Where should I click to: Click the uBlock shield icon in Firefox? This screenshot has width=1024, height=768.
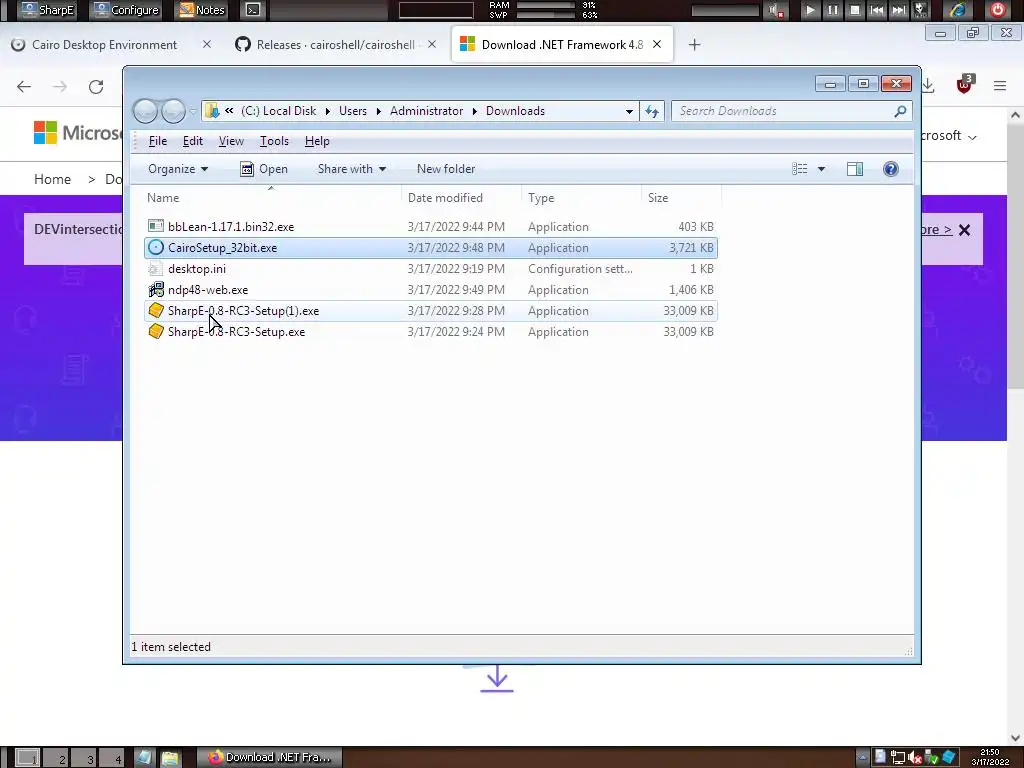pyautogui.click(x=964, y=85)
